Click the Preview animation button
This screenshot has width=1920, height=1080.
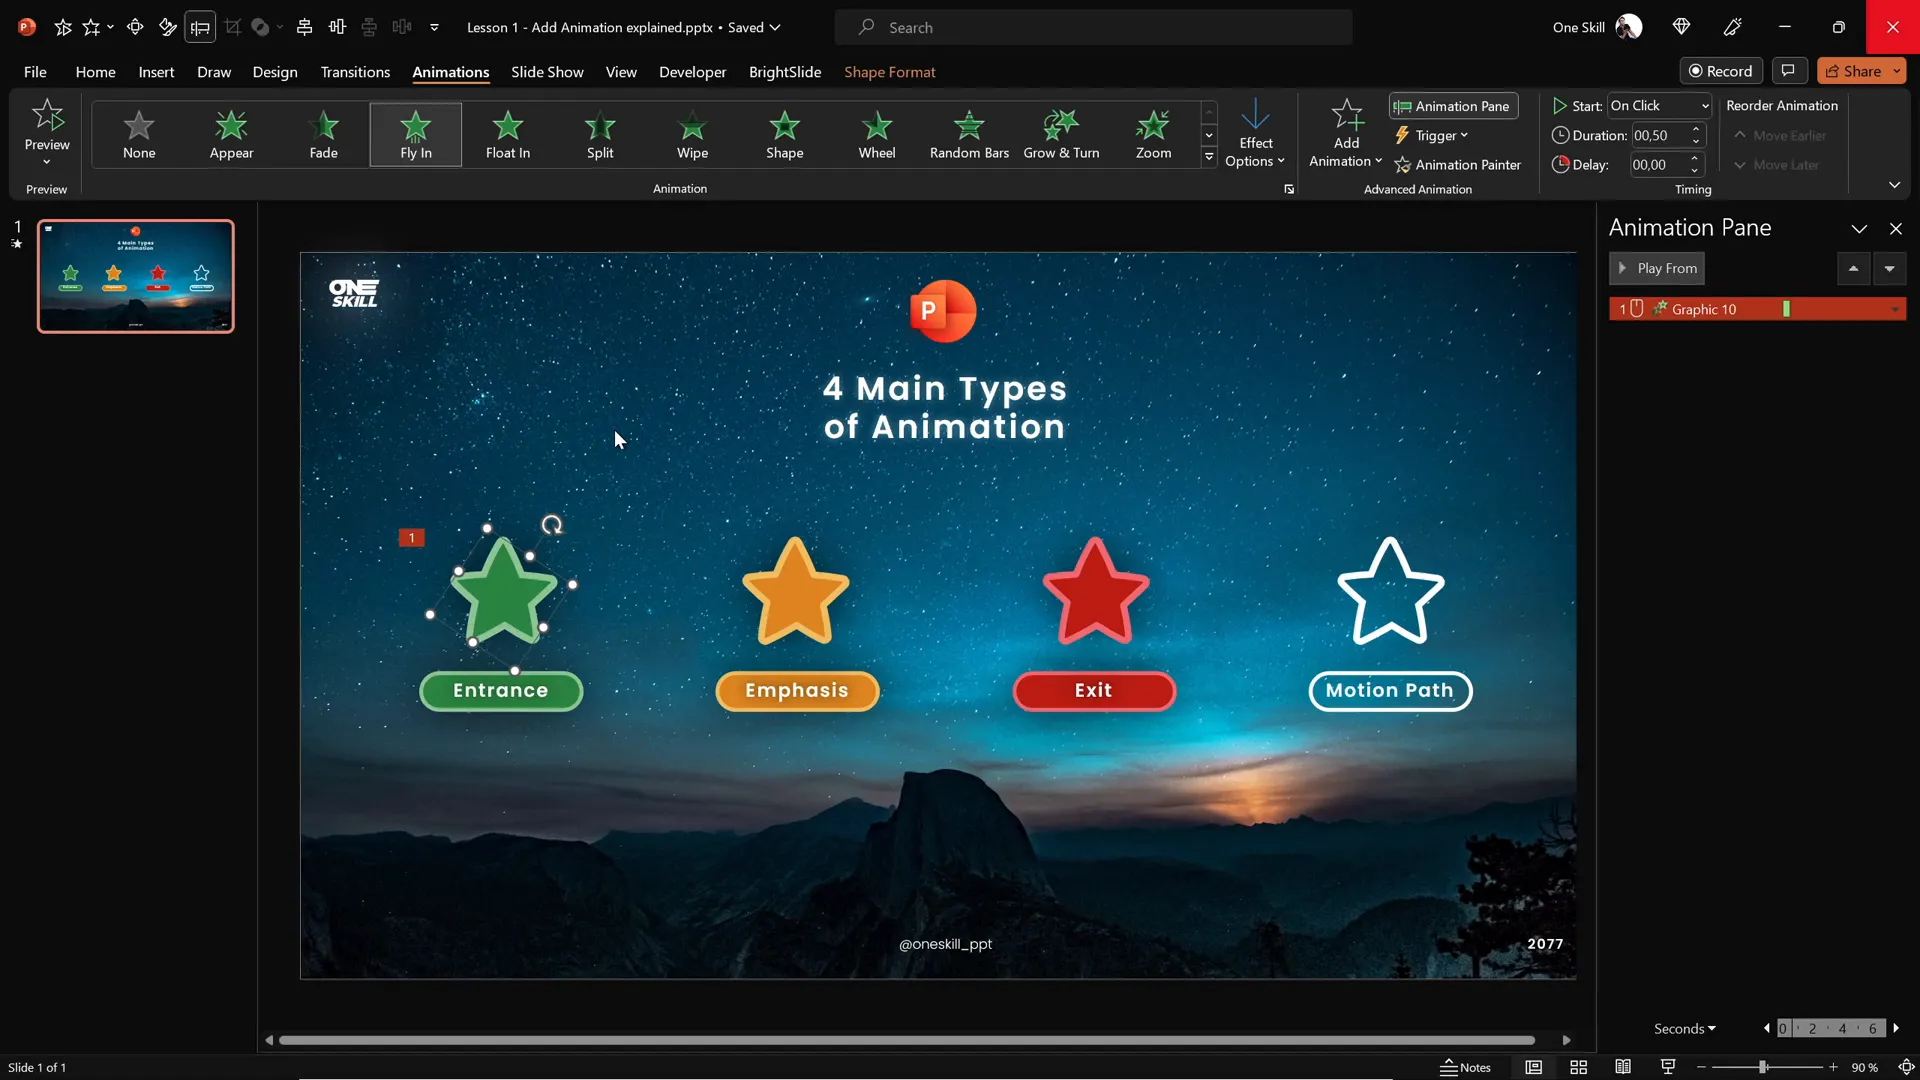click(47, 125)
